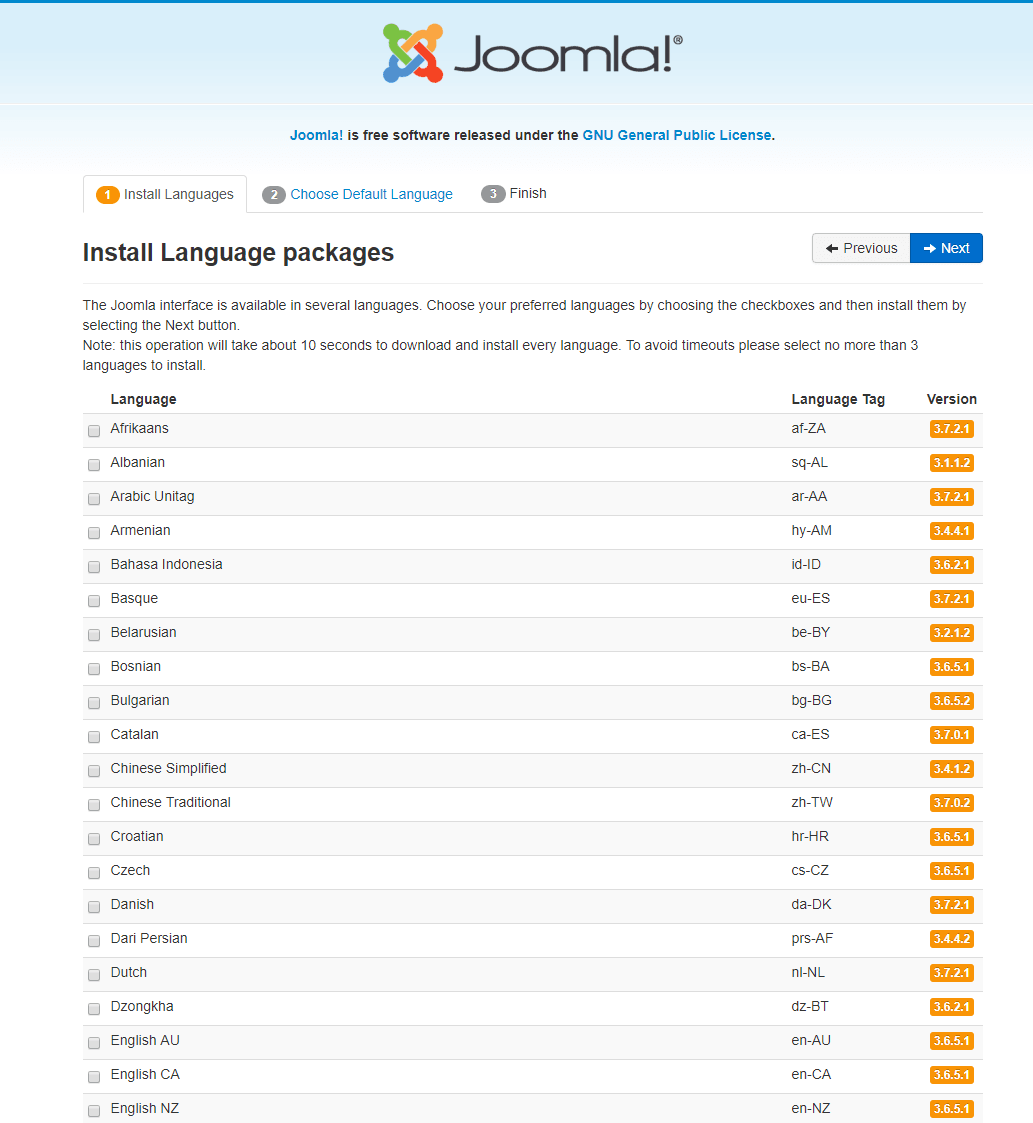Click the en-AU language tag
Screen dimensions: 1033x1123
[x=811, y=1041]
